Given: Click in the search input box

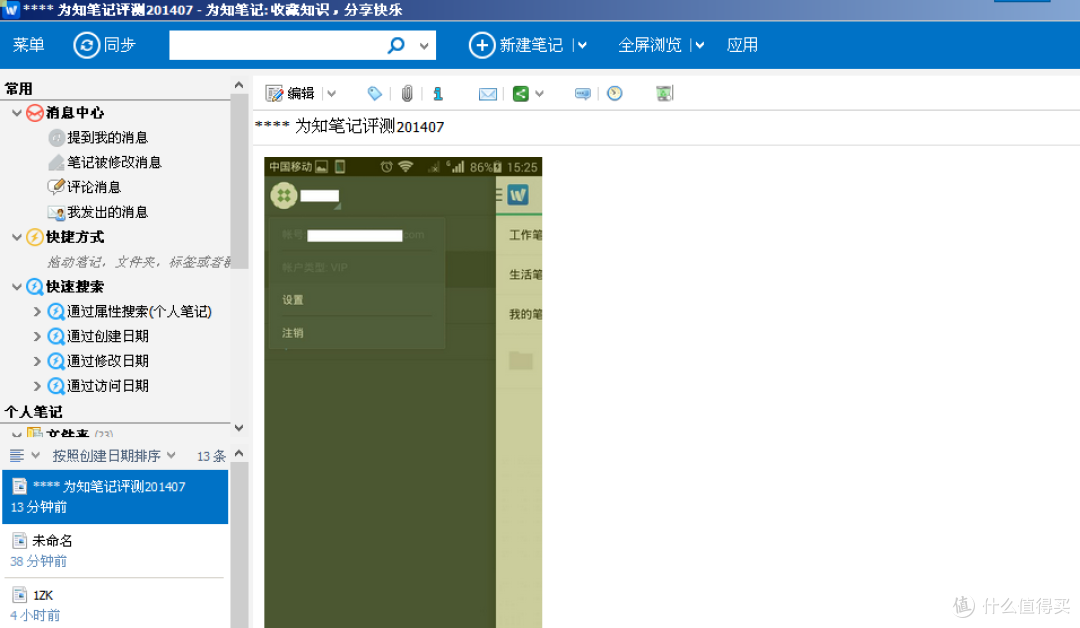Looking at the screenshot, I should pyautogui.click(x=277, y=45).
